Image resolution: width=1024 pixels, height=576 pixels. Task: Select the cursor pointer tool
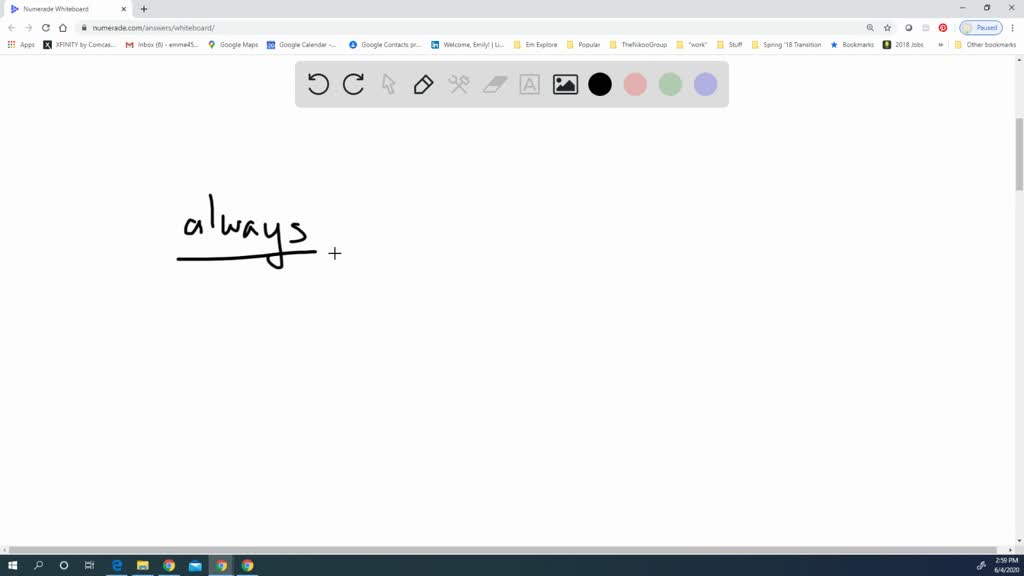click(x=388, y=84)
